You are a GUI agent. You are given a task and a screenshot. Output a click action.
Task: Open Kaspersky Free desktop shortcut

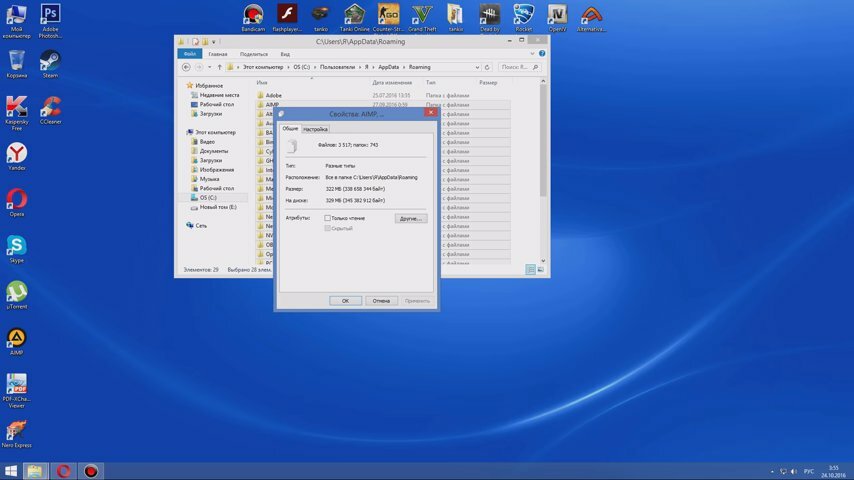click(16, 113)
